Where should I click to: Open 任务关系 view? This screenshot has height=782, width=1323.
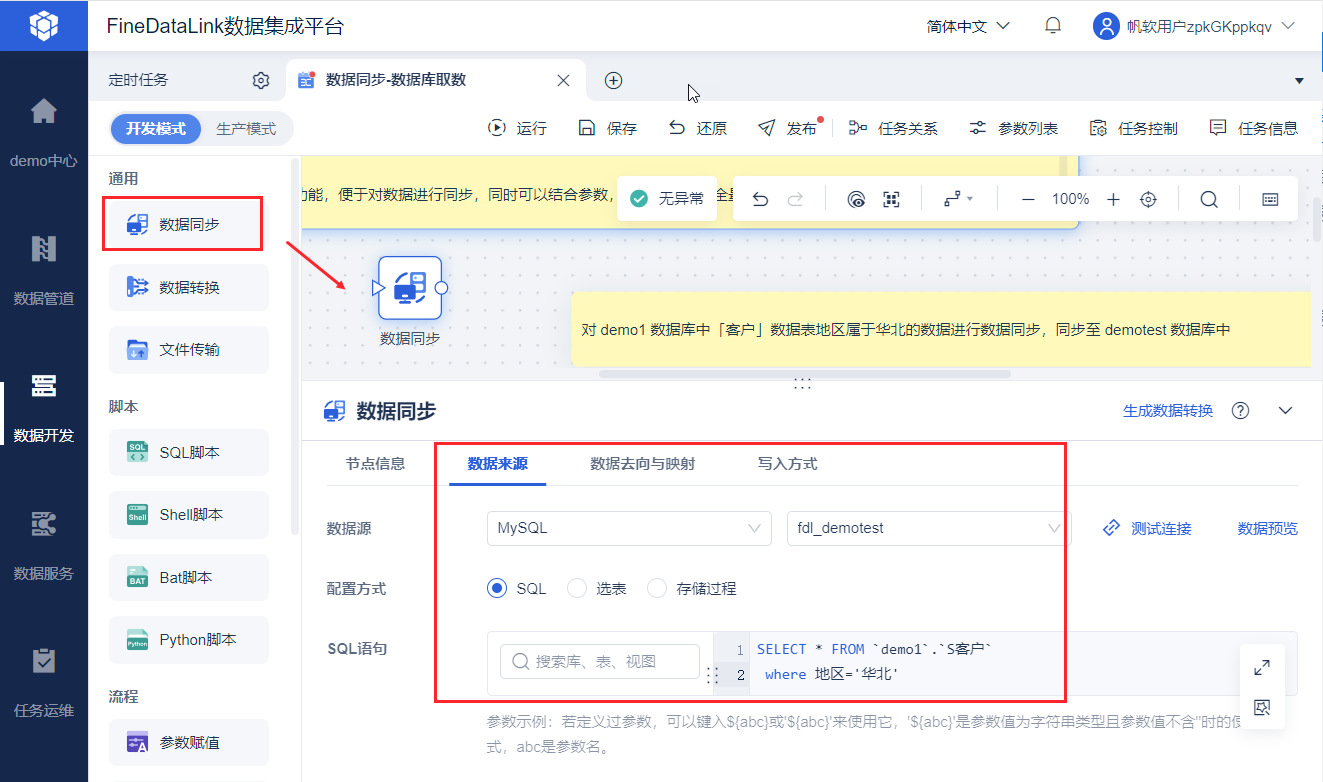893,128
